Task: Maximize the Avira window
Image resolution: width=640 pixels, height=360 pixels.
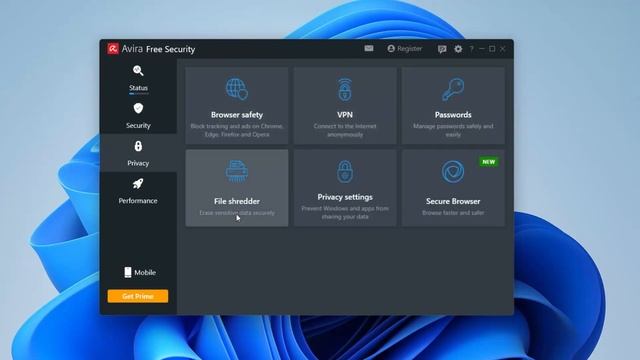Action: [492, 49]
